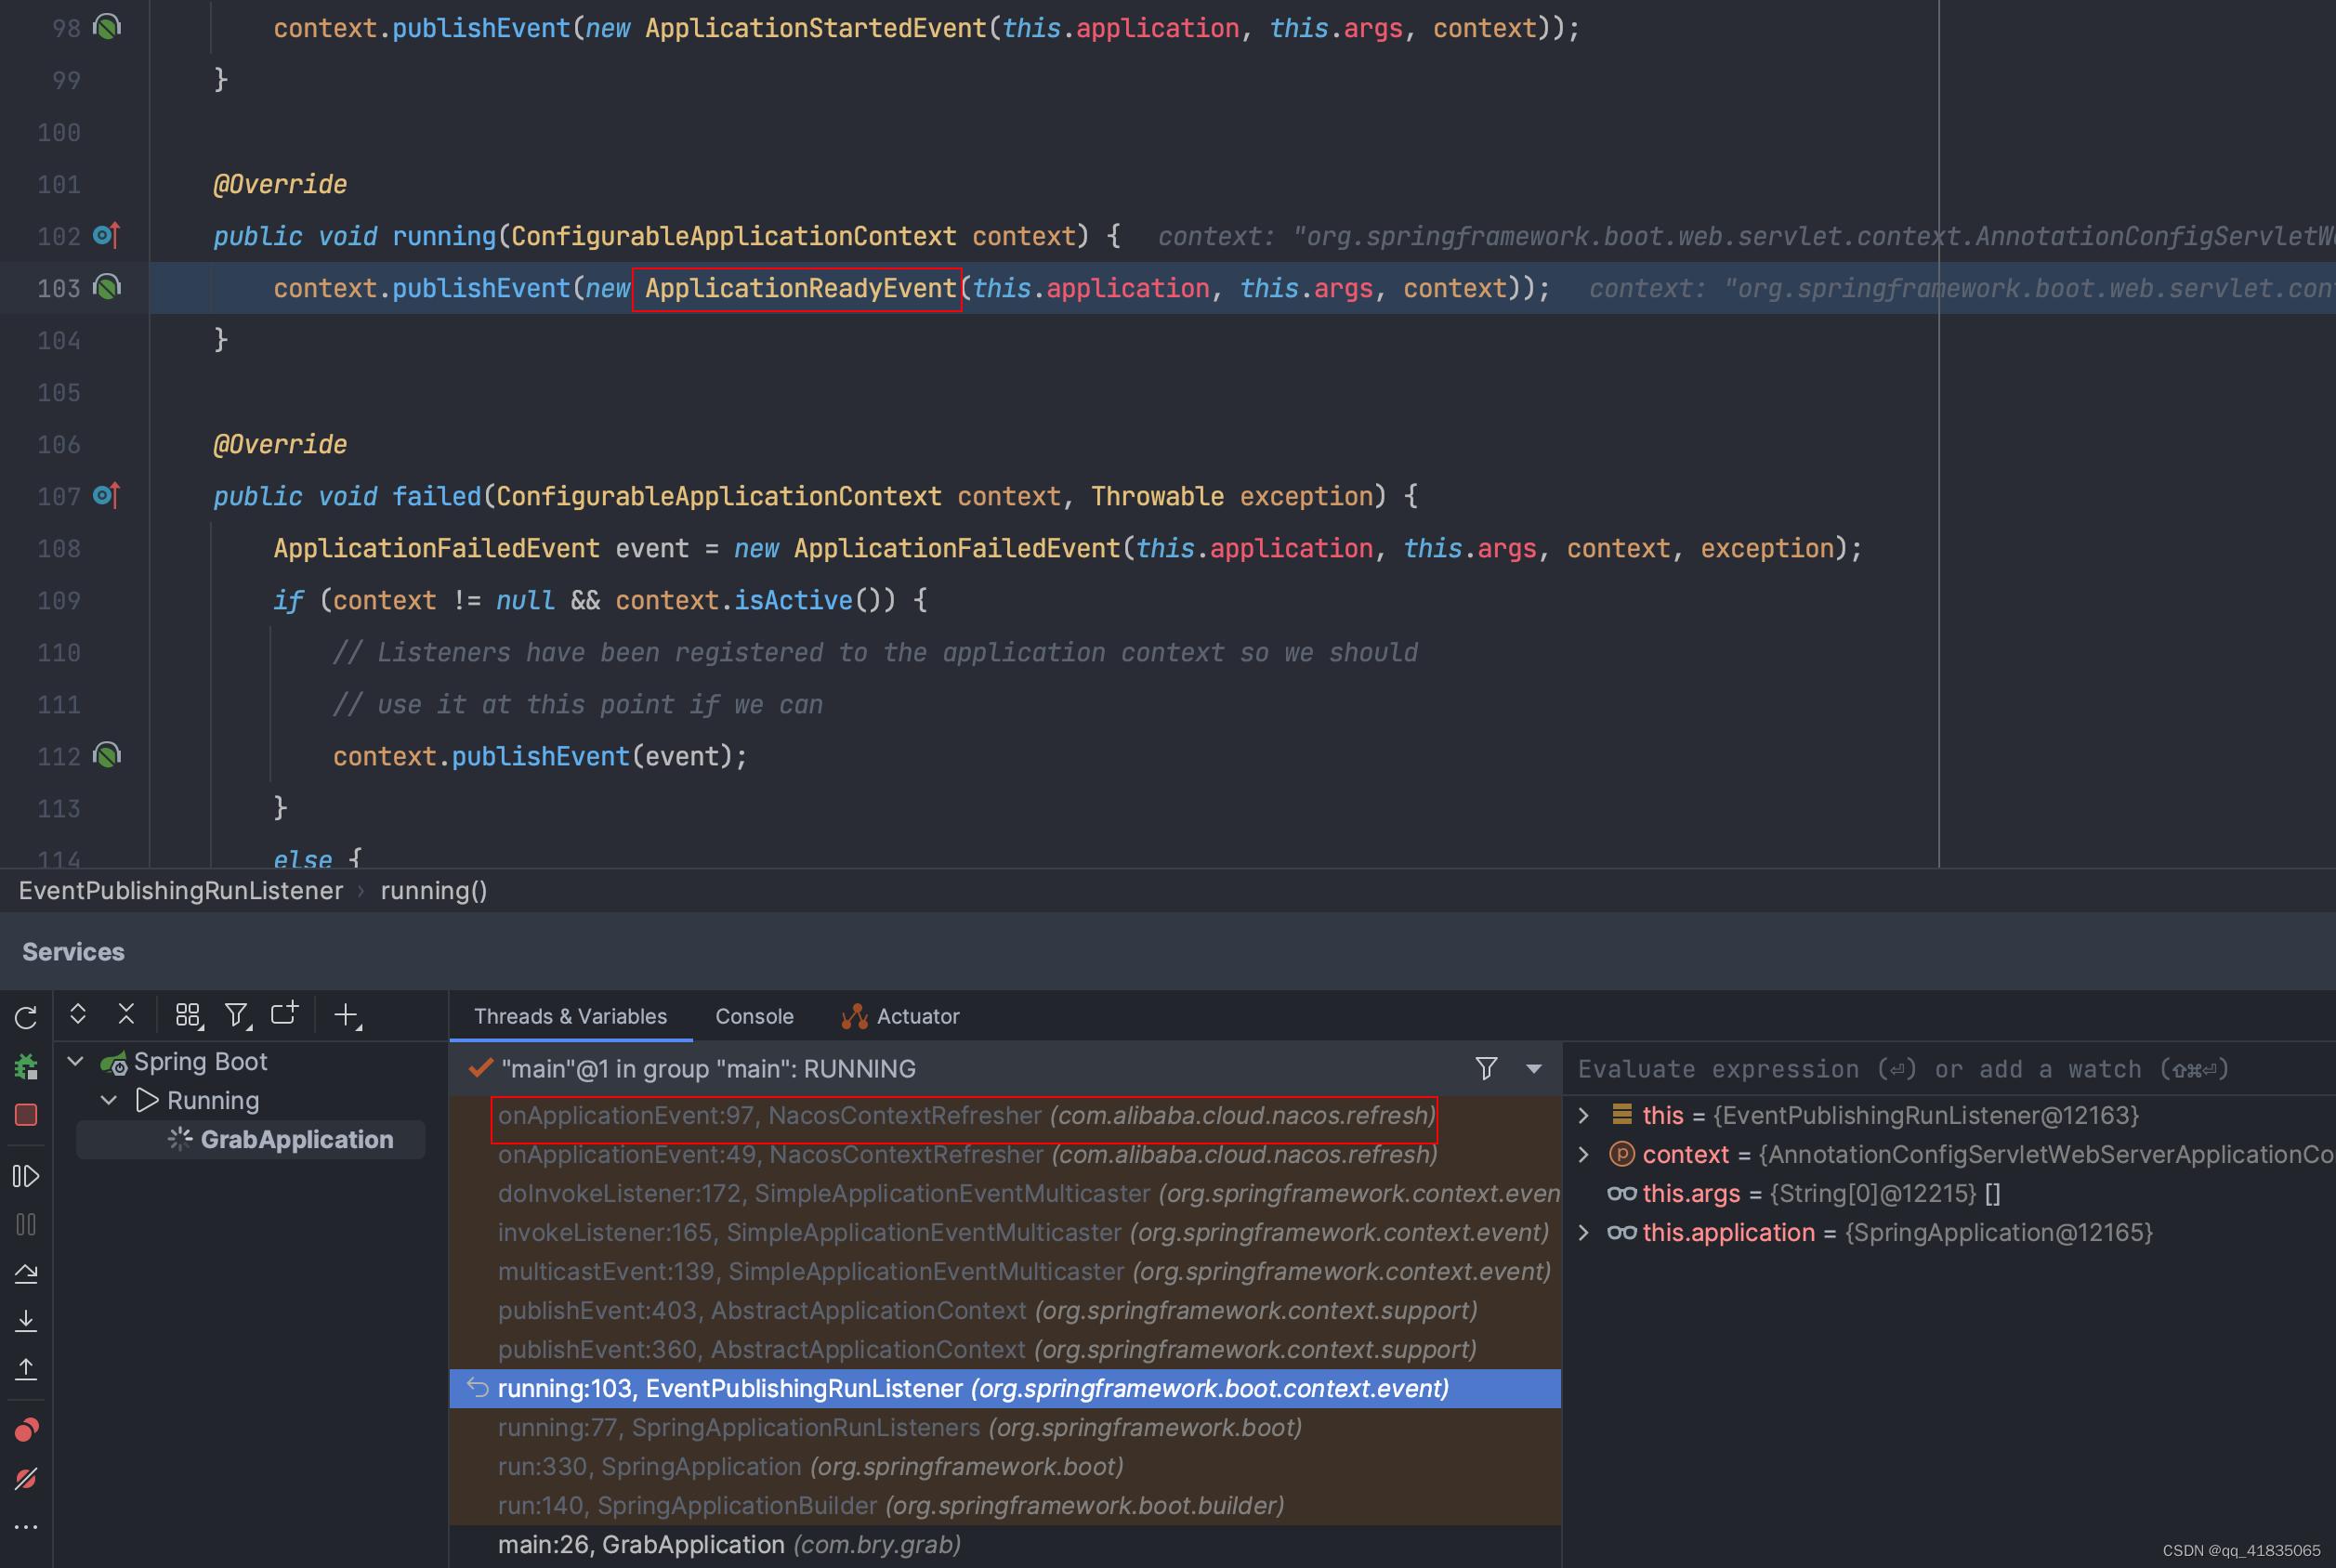Open the thread selector dropdown arrow

point(1533,1069)
